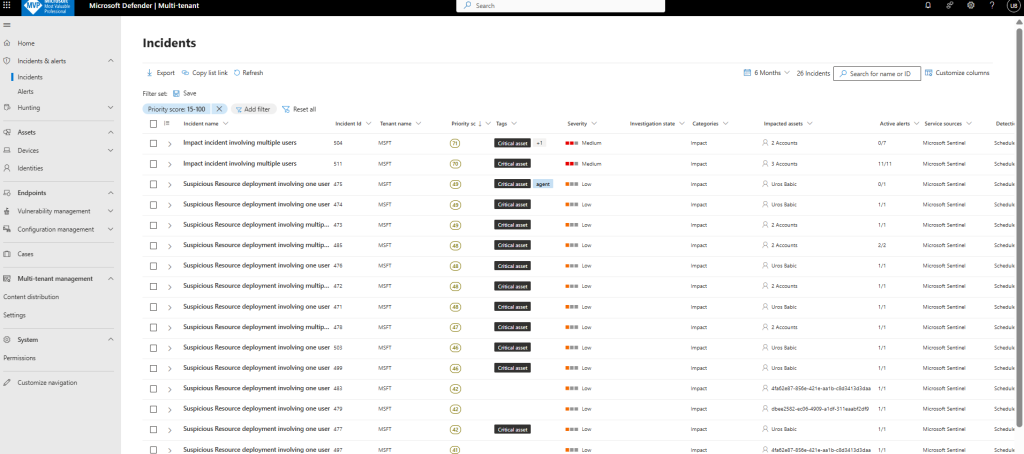The width and height of the screenshot is (1024, 454).
Task: Open the settings gear in header
Action: click(970, 6)
